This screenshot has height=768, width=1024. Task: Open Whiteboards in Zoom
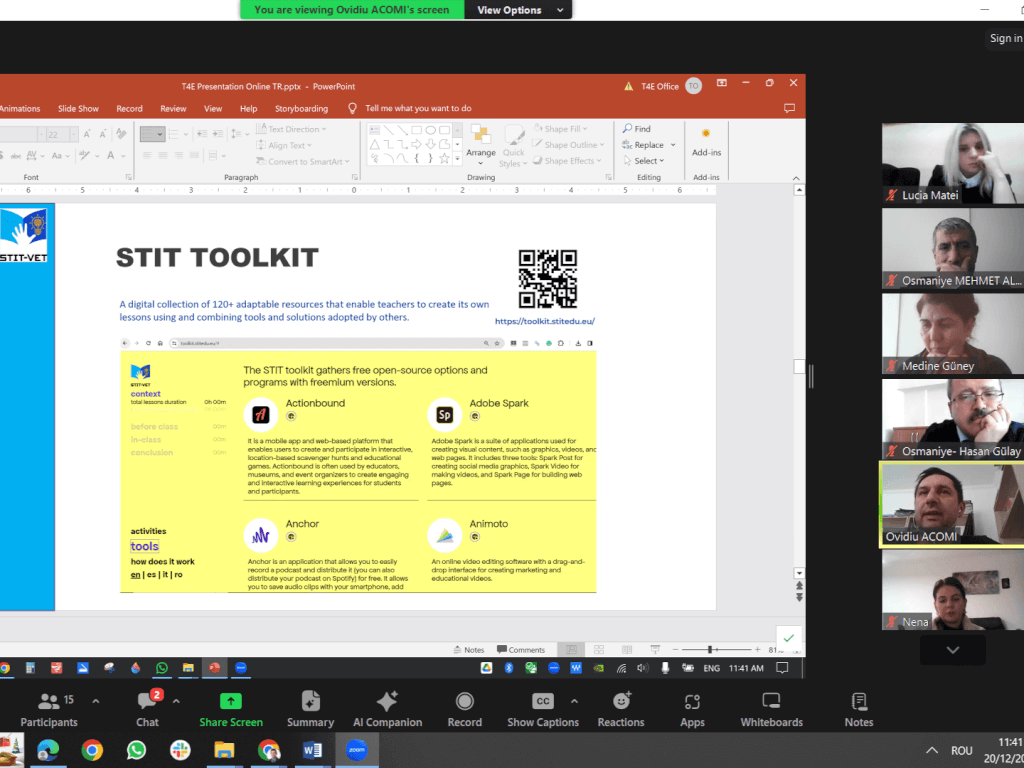click(771, 710)
